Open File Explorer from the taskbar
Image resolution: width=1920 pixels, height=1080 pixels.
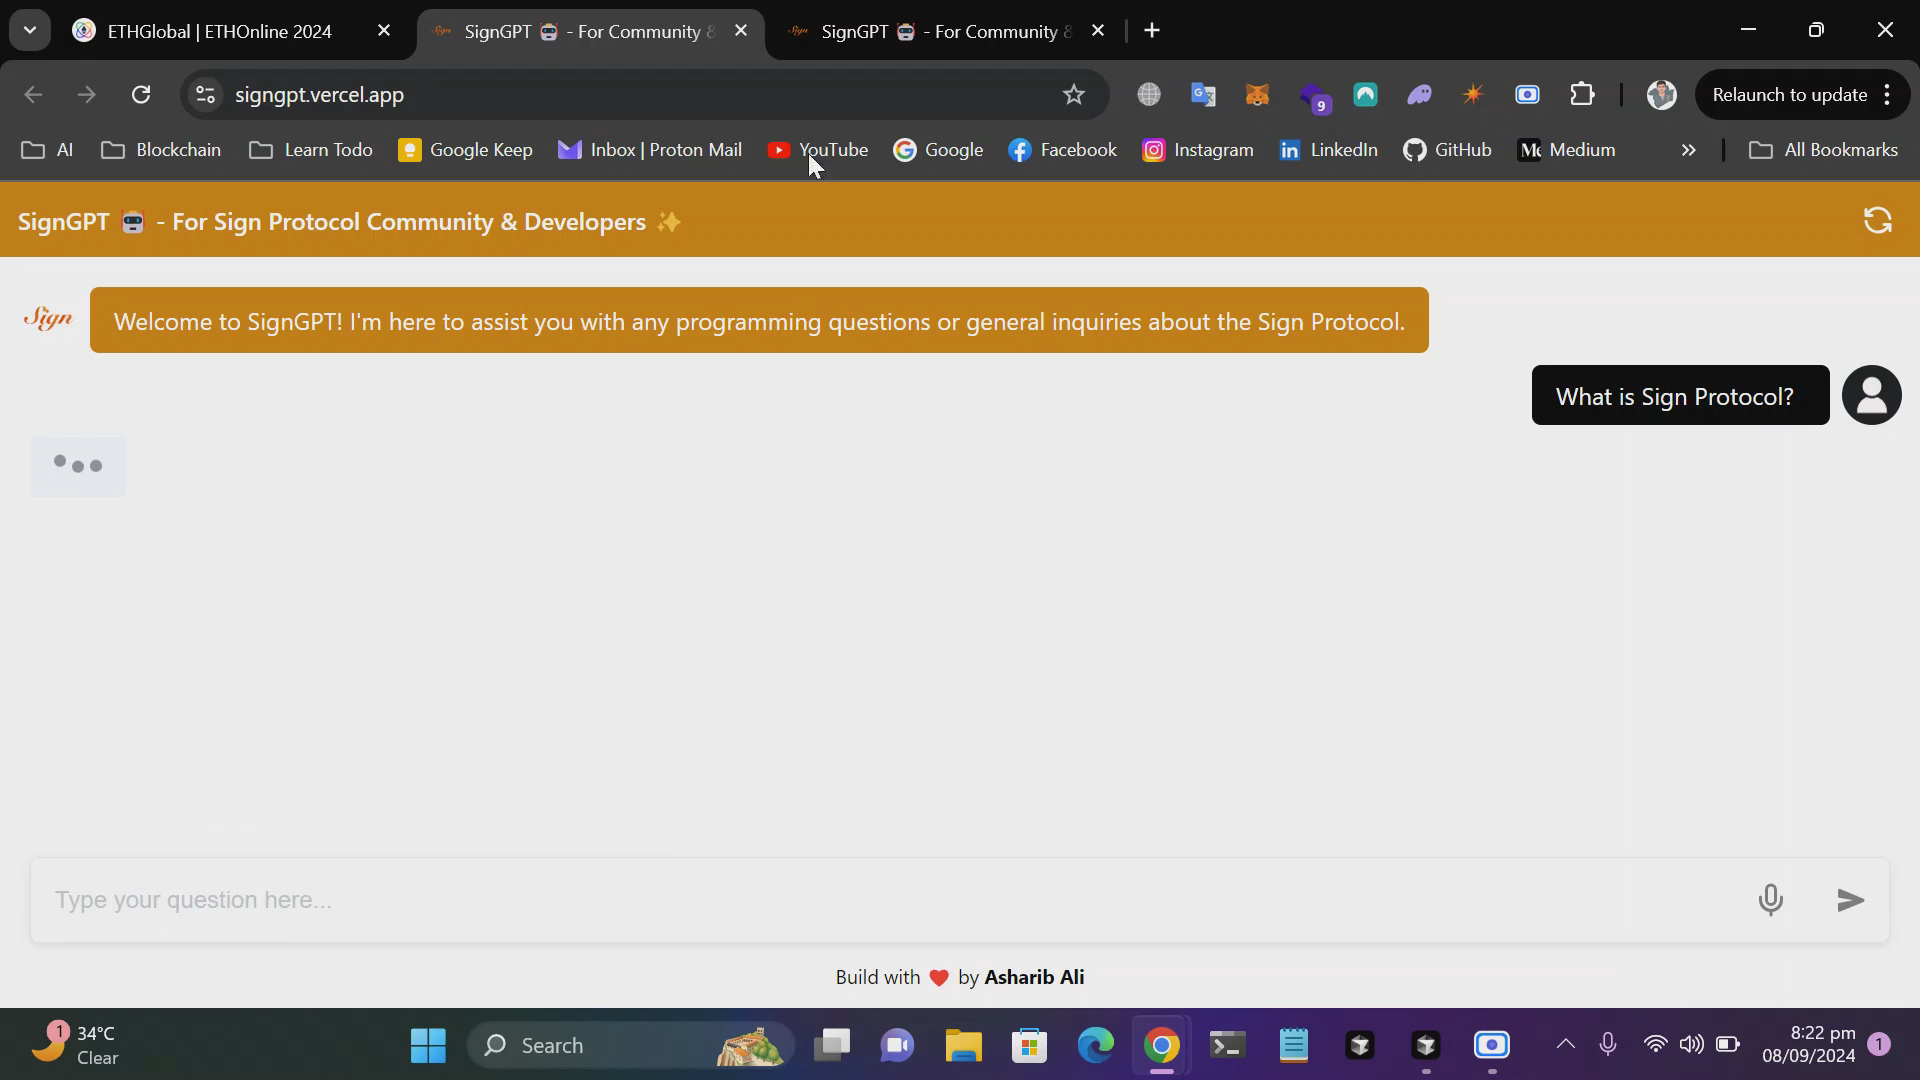[964, 1046]
